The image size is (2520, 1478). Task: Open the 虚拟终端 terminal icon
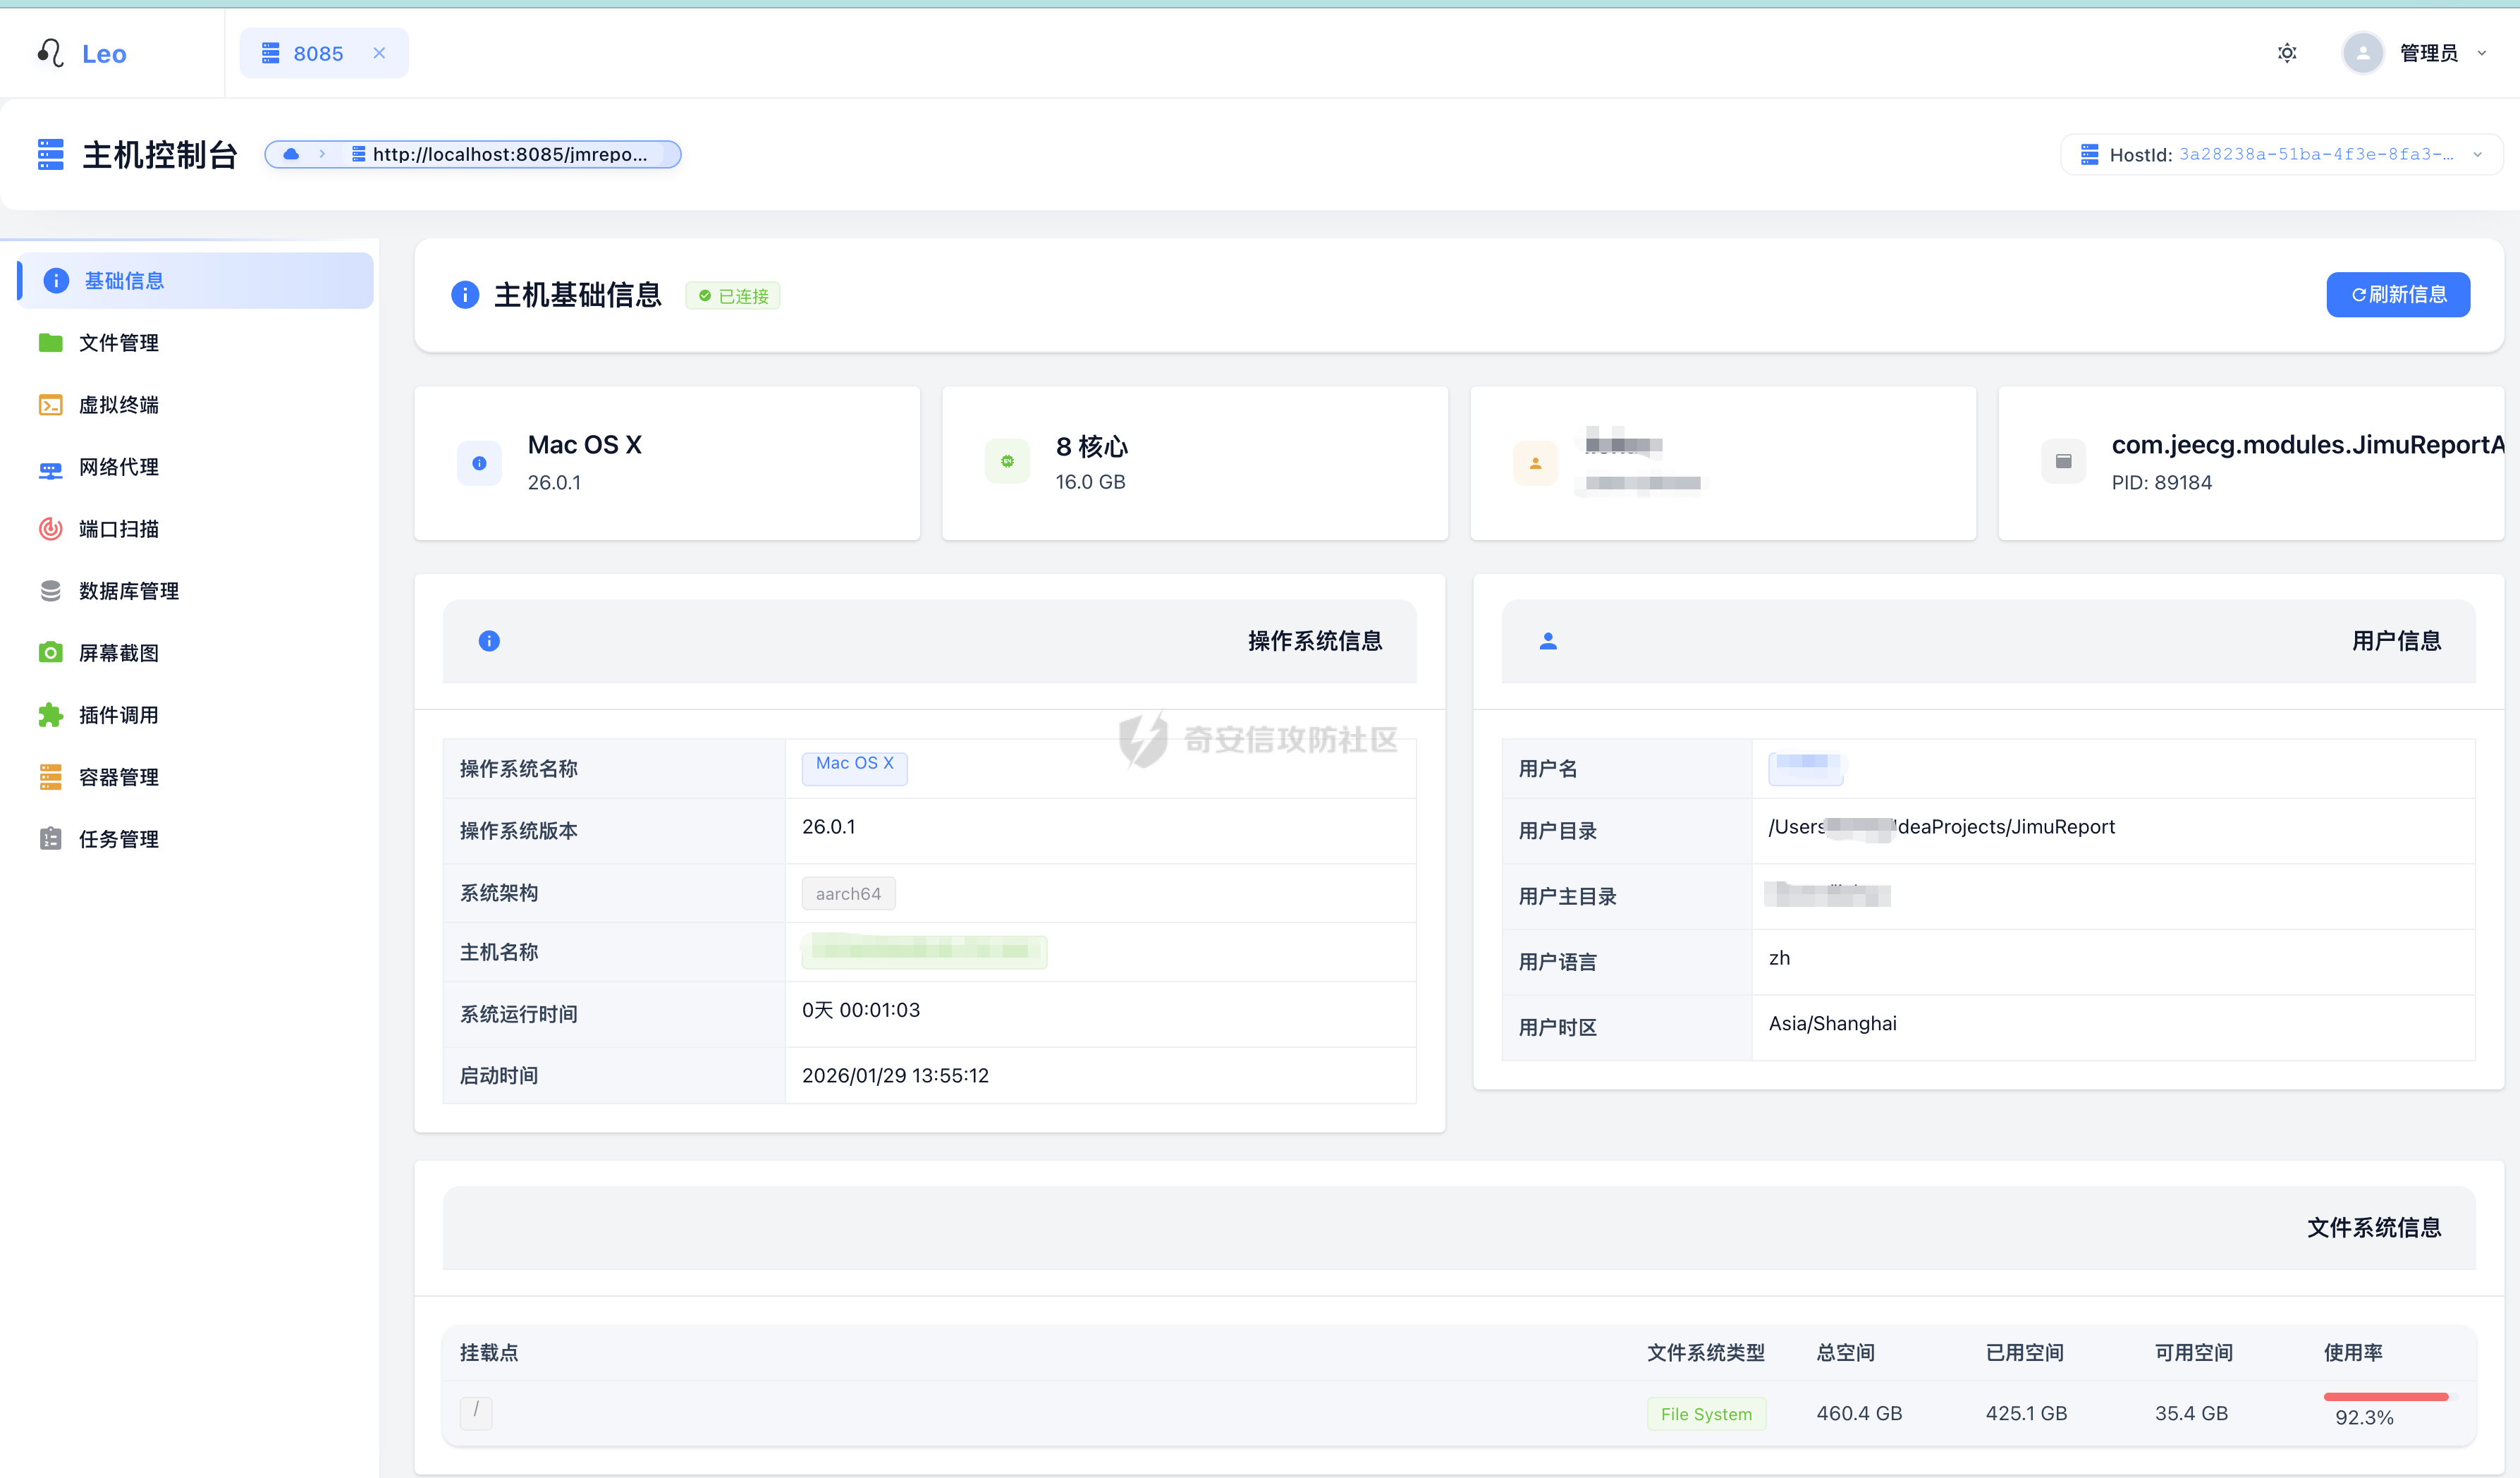[x=50, y=405]
